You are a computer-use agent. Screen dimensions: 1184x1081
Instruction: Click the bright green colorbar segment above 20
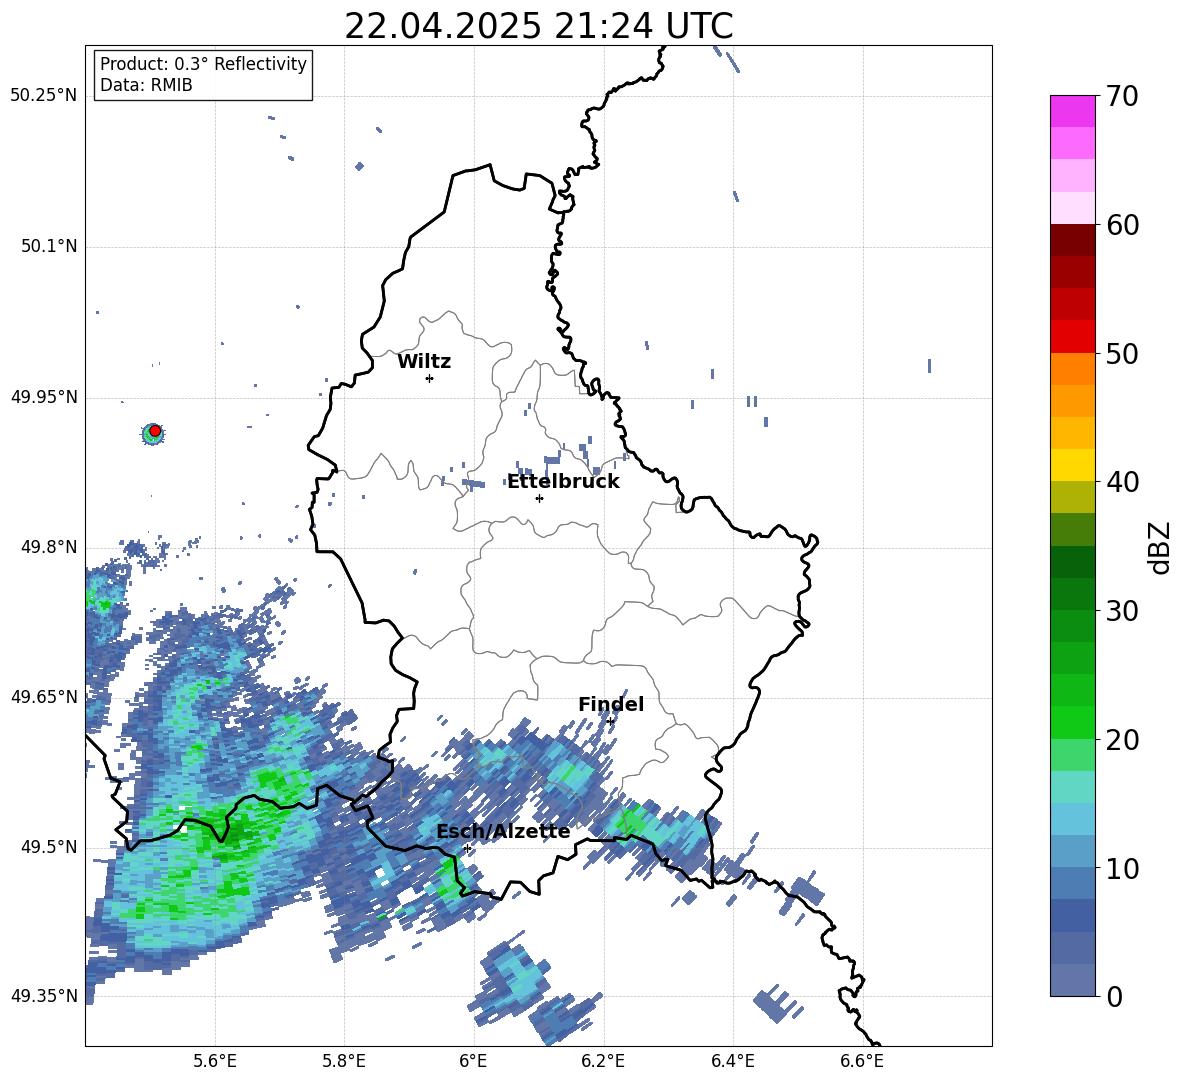[1072, 722]
